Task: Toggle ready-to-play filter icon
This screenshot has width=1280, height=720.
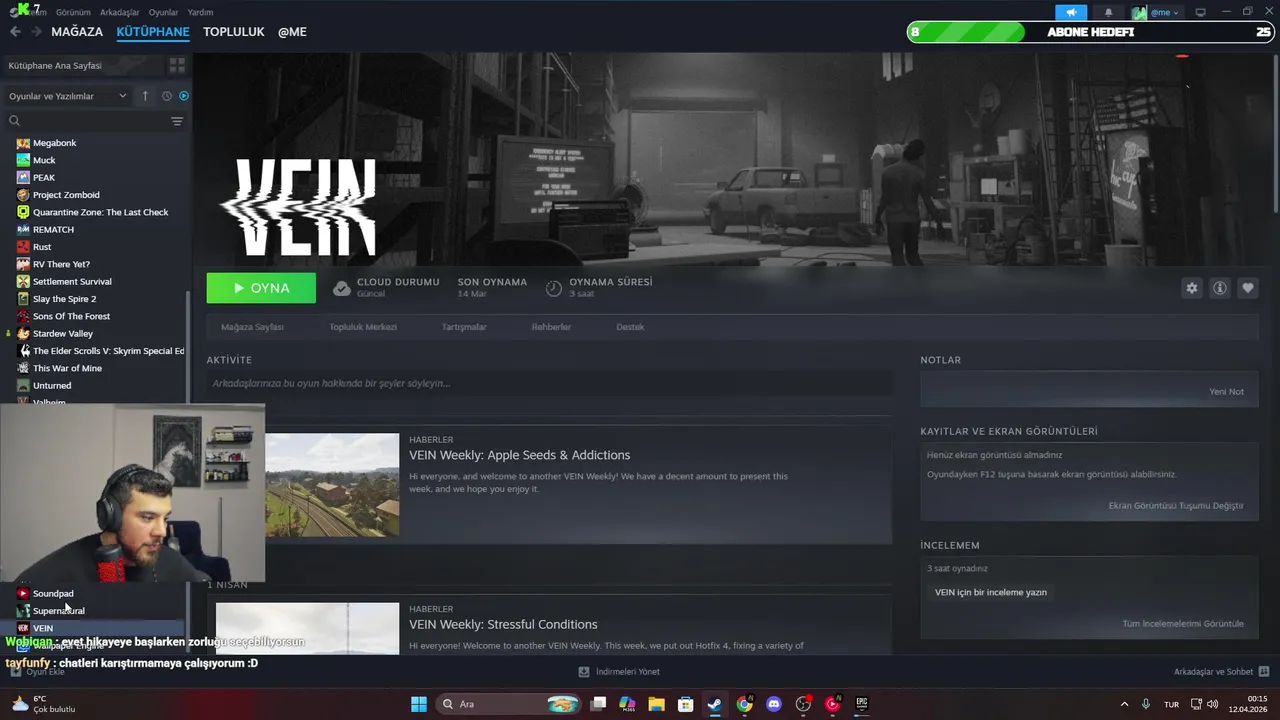Action: [x=184, y=96]
